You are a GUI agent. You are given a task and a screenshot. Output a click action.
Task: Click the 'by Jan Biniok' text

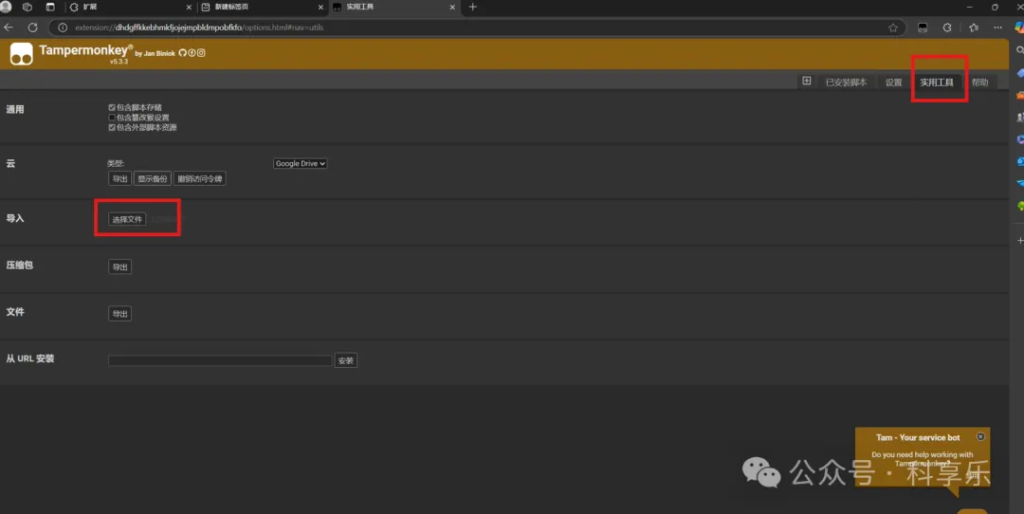coord(155,54)
